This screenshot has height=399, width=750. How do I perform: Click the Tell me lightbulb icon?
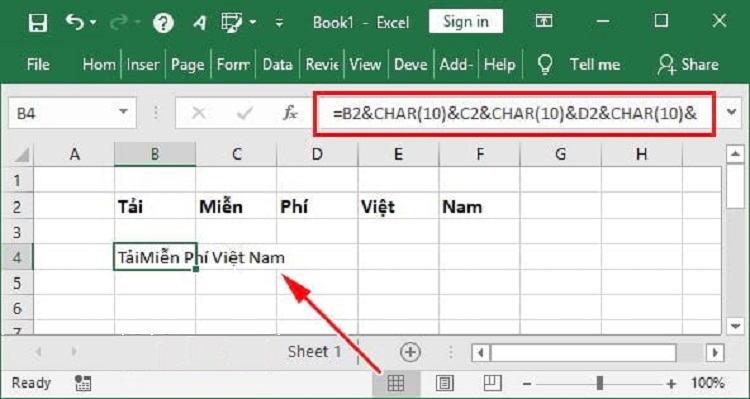tap(545, 64)
